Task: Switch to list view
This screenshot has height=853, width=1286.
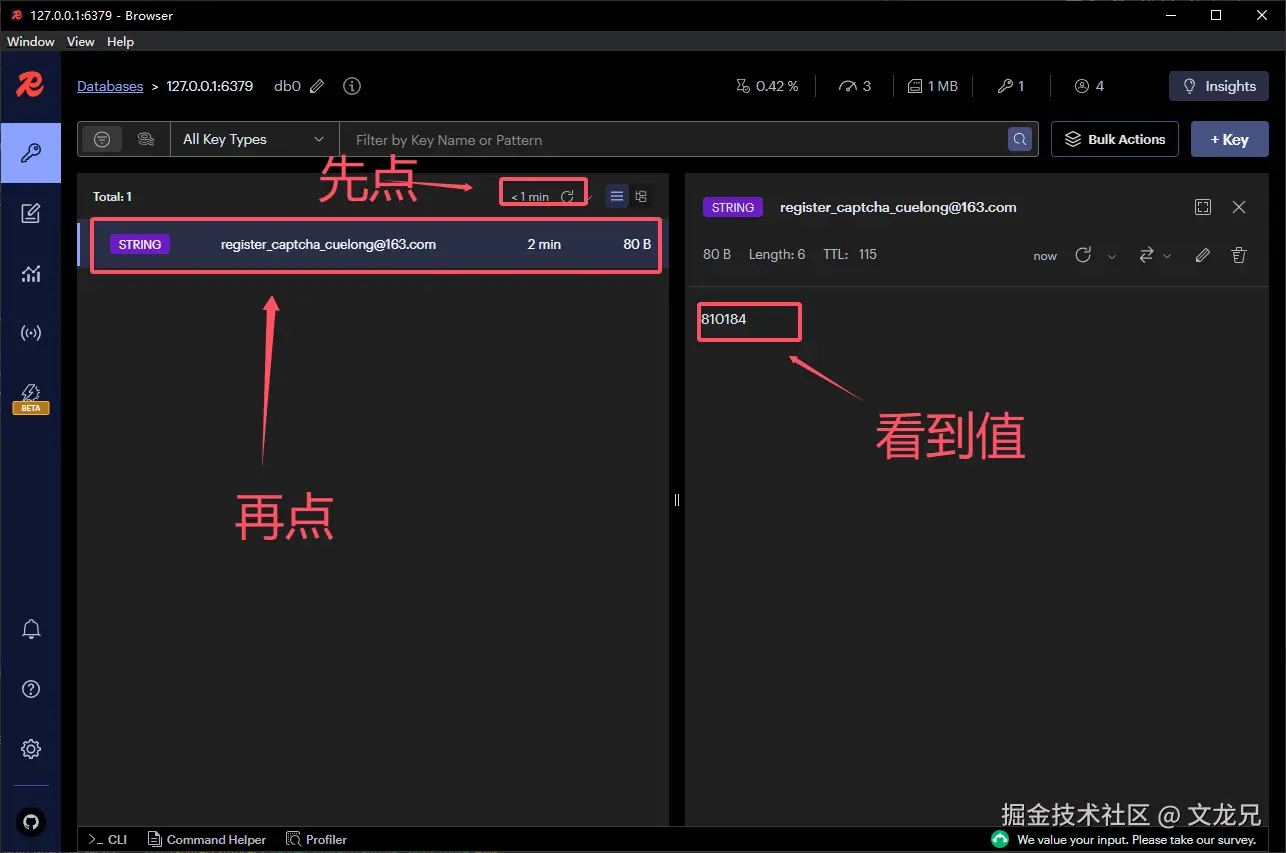Action: coord(617,197)
